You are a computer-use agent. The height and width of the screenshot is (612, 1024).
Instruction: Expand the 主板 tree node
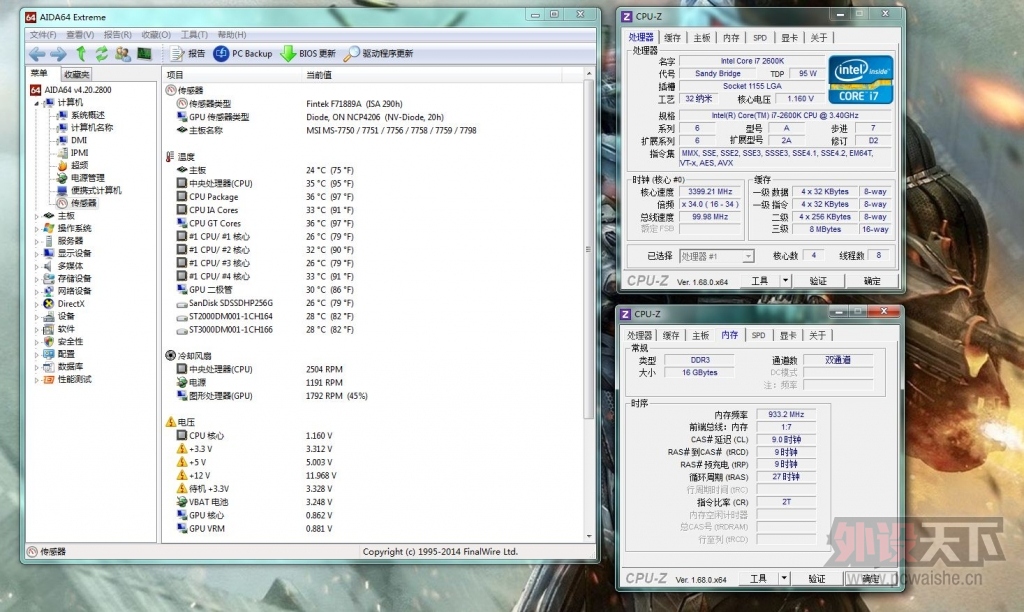pyautogui.click(x=37, y=216)
